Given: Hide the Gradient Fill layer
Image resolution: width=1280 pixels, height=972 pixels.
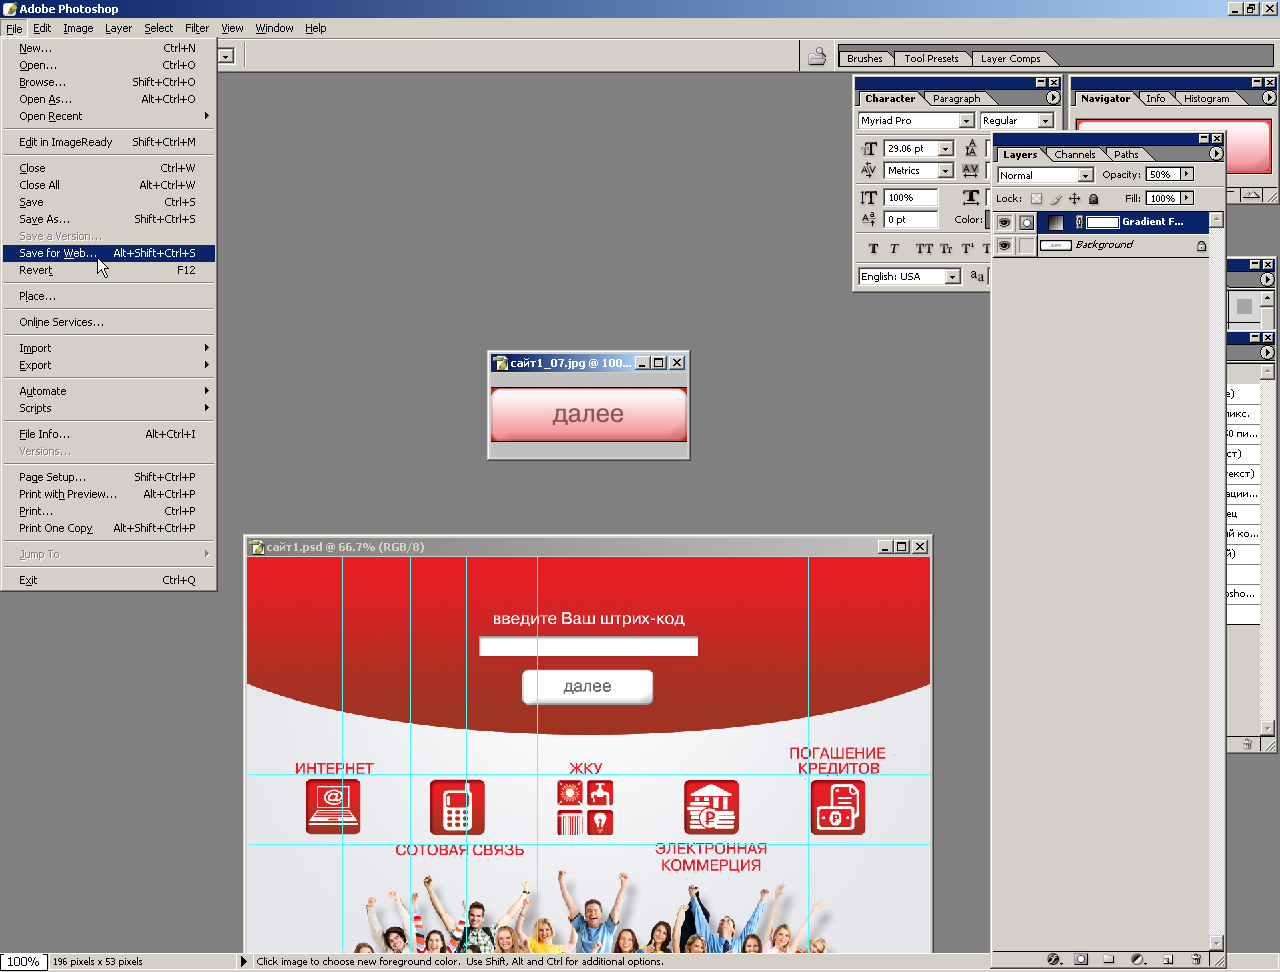Looking at the screenshot, I should click(1004, 222).
